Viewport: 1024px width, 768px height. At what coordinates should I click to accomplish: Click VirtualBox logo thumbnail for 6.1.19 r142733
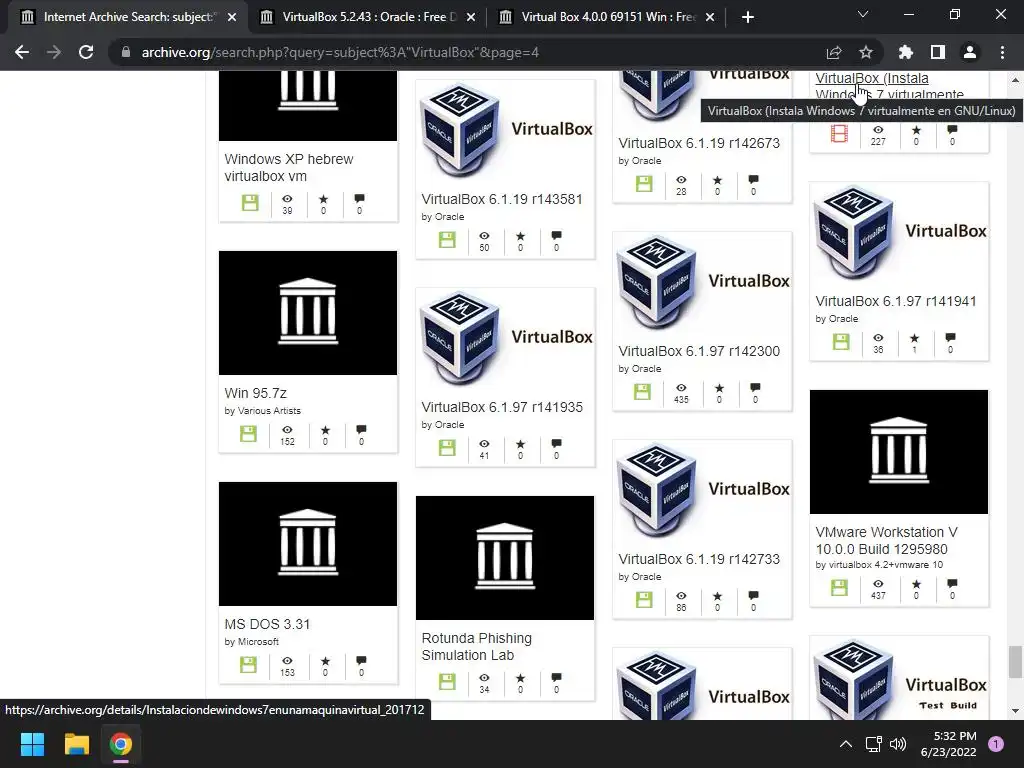click(x=702, y=491)
